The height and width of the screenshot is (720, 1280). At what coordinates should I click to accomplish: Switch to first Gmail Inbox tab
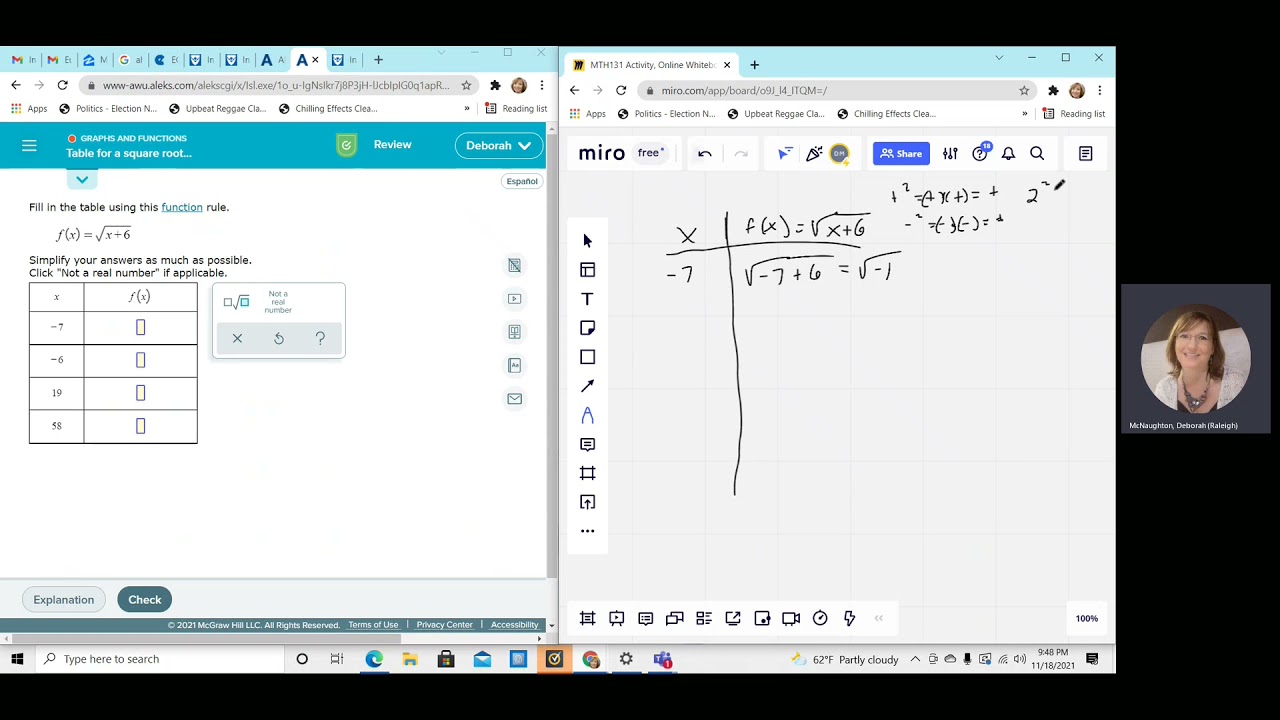(x=24, y=60)
